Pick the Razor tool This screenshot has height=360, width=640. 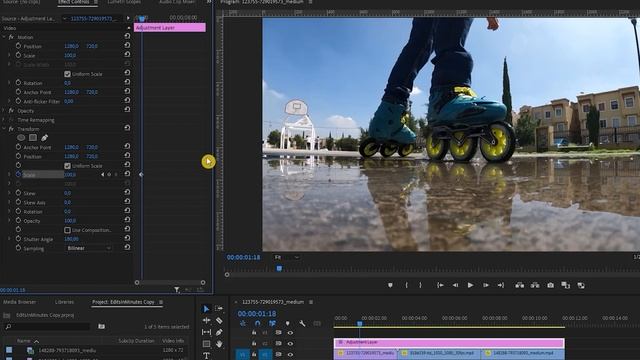point(219,321)
